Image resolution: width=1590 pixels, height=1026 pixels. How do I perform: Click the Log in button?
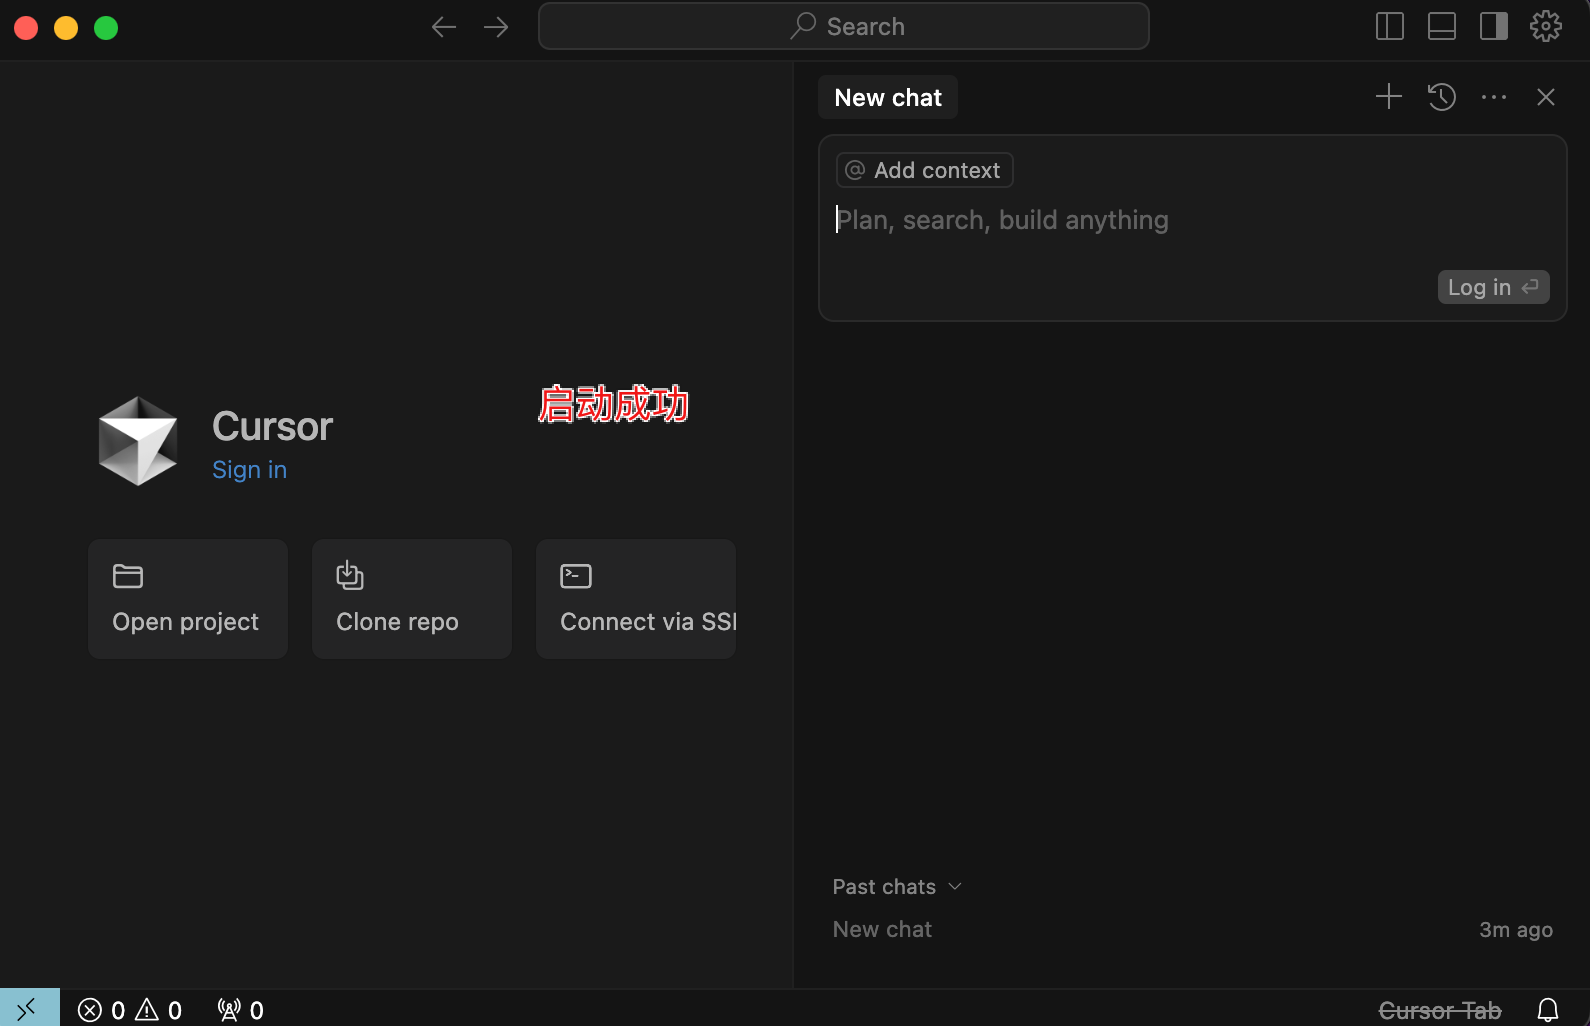1493,287
